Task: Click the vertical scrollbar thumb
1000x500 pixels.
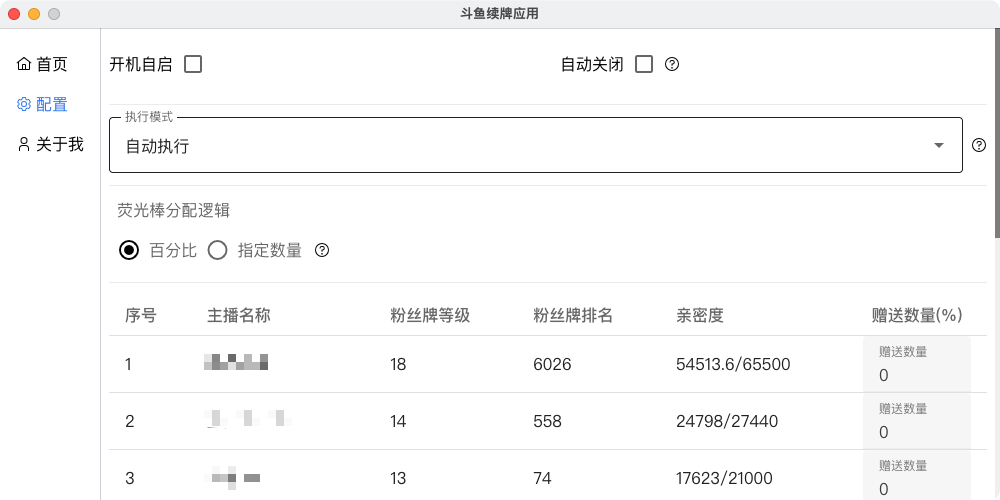Action: (x=997, y=134)
